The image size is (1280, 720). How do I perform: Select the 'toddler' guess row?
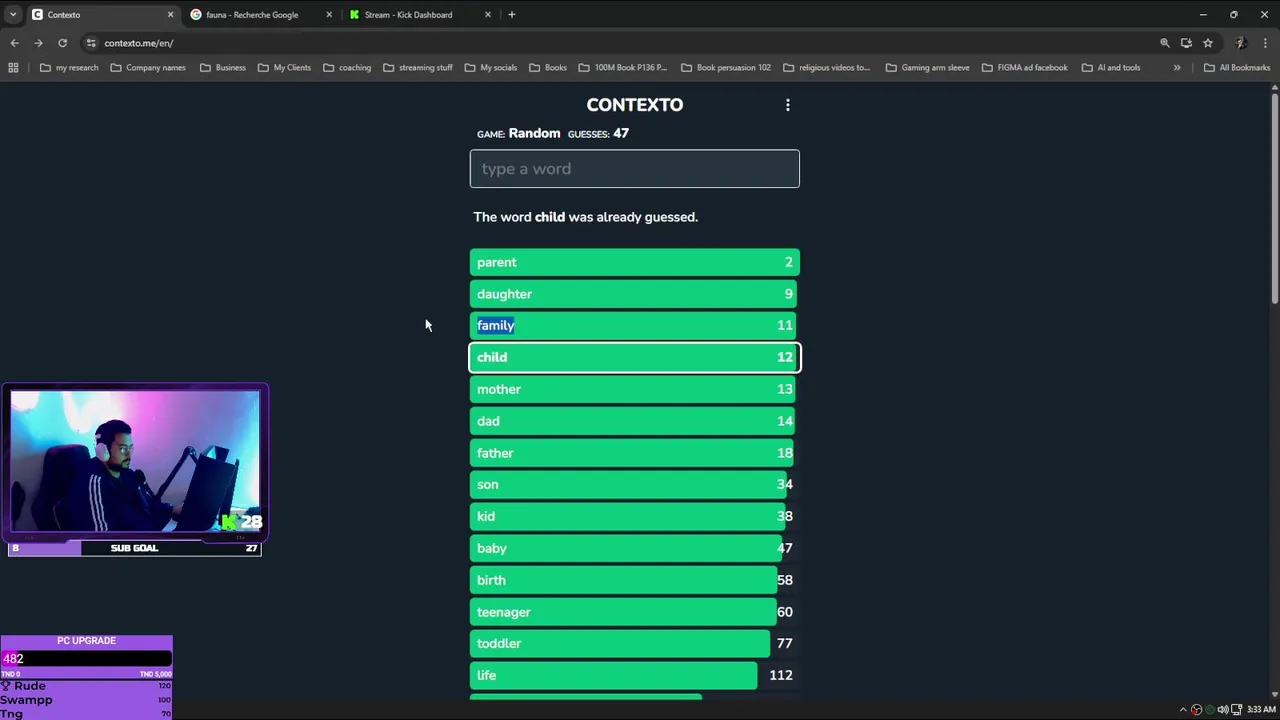point(635,643)
